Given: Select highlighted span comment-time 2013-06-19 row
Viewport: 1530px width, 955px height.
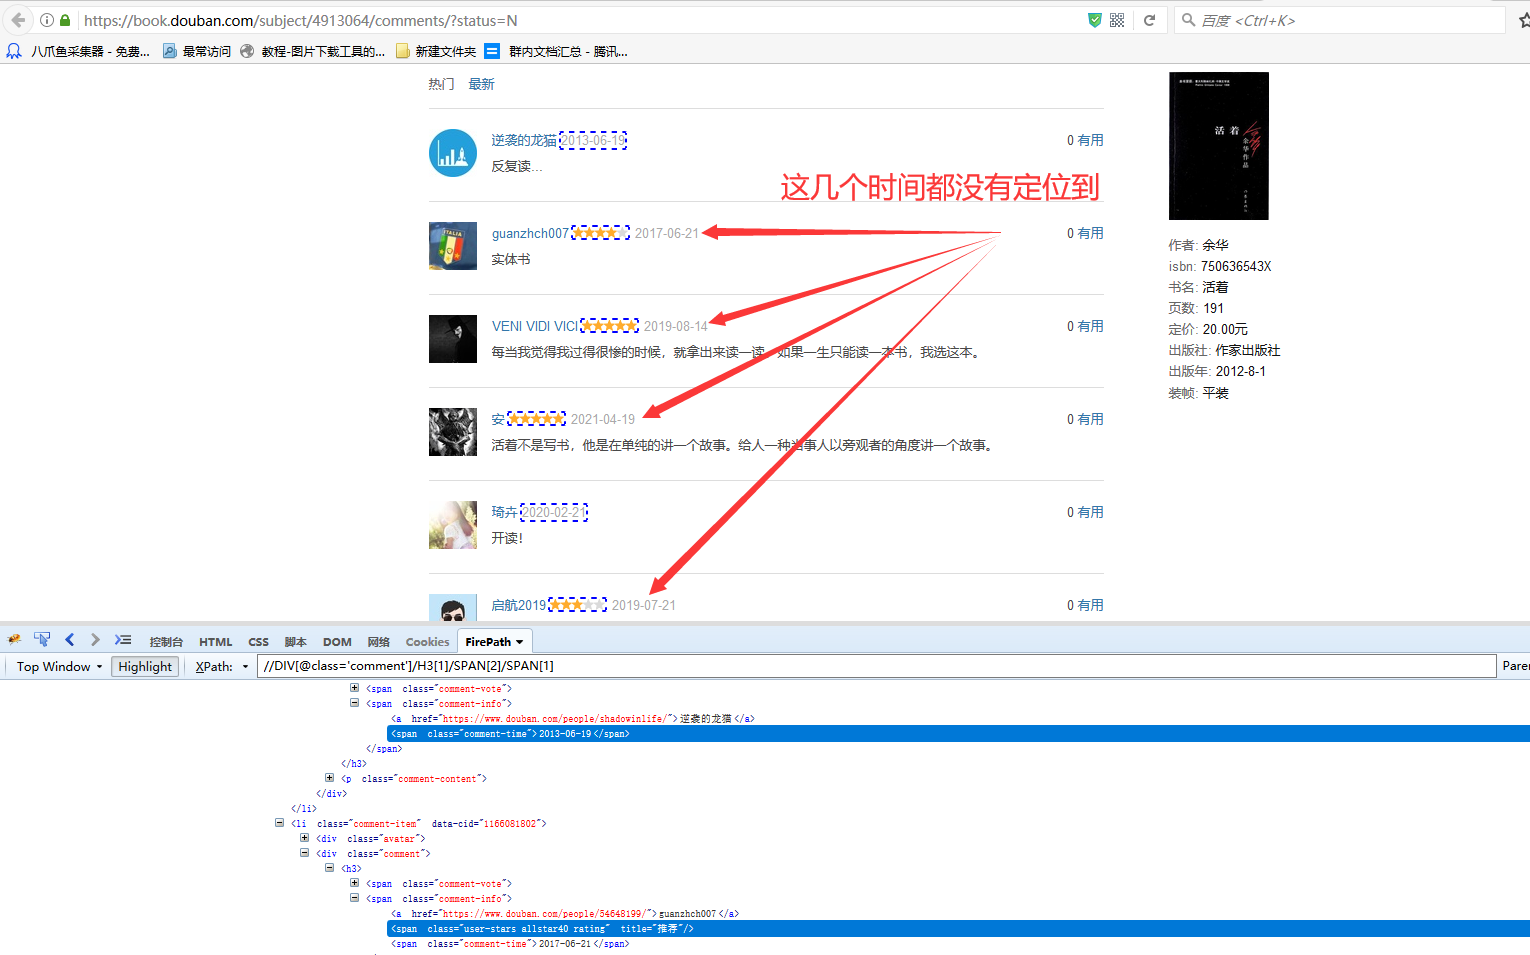Looking at the screenshot, I should [x=958, y=734].
